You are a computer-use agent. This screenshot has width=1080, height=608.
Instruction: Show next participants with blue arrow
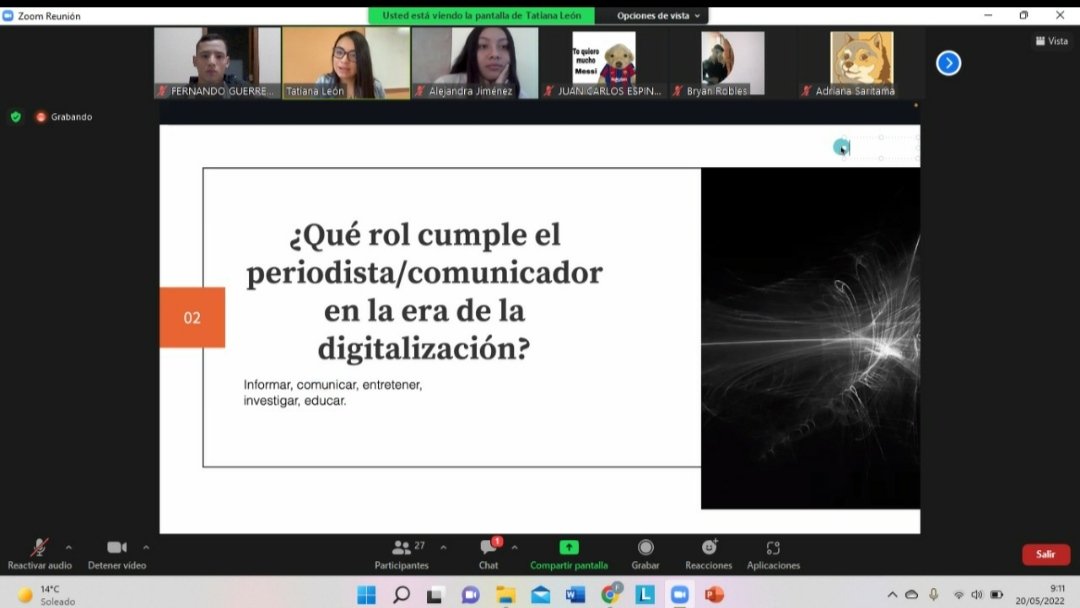948,63
